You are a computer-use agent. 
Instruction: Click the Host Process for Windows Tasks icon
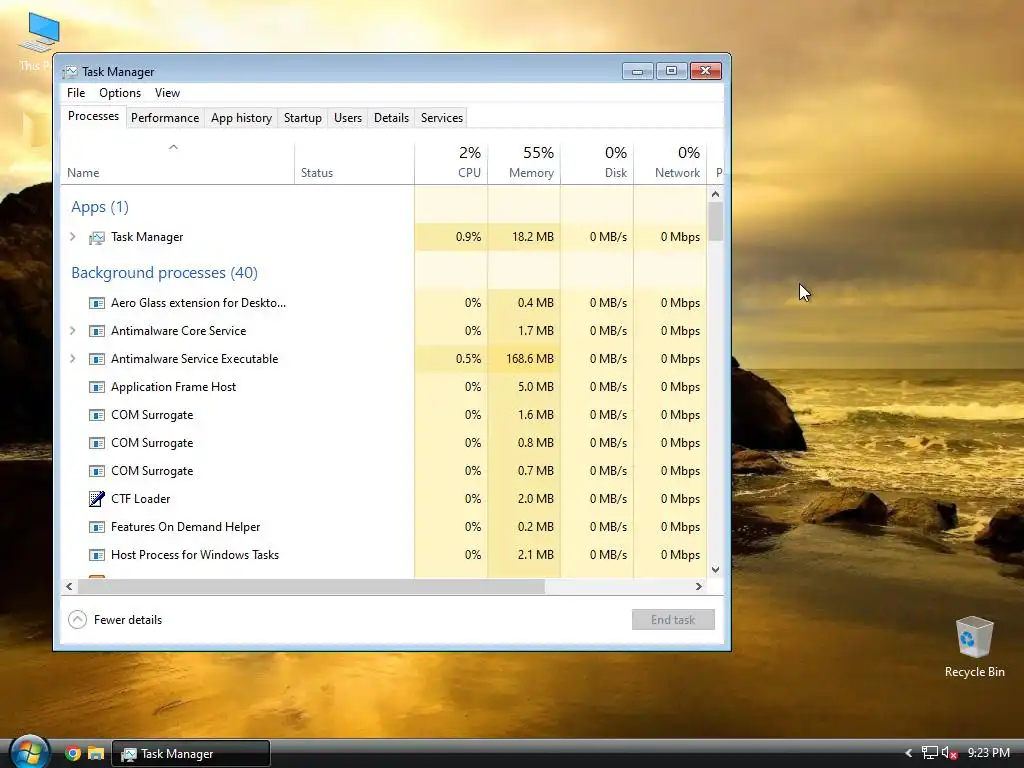pos(97,555)
